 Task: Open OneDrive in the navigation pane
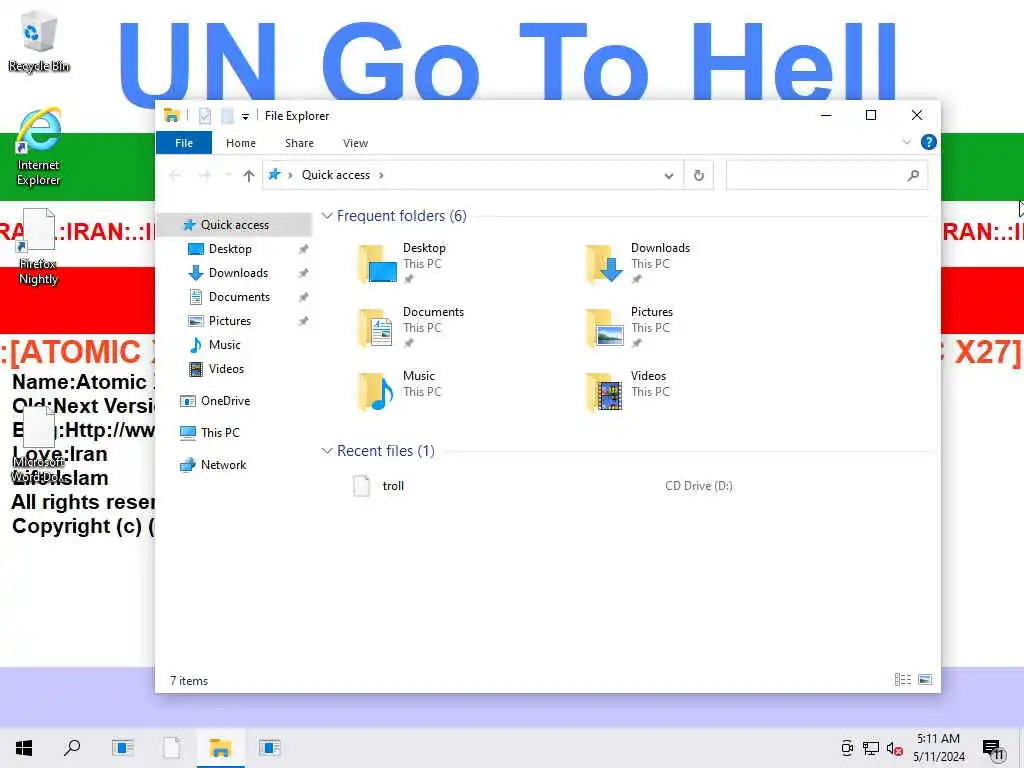click(x=225, y=401)
